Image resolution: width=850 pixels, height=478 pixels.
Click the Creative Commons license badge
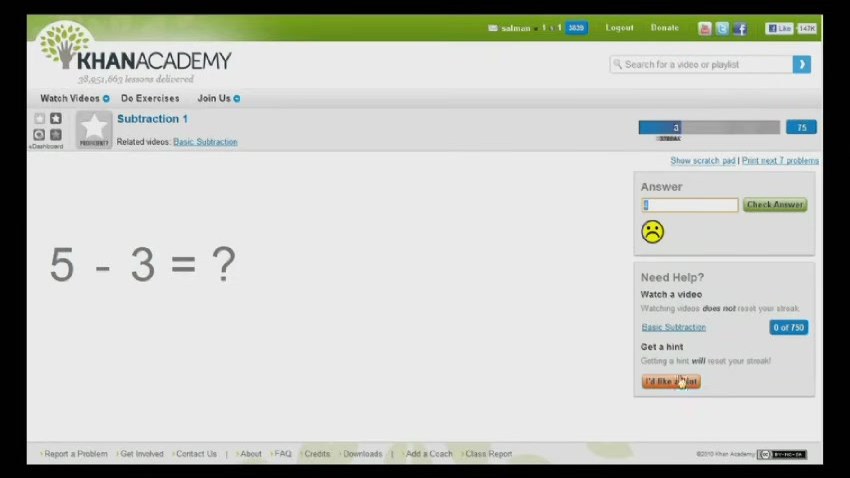point(782,454)
